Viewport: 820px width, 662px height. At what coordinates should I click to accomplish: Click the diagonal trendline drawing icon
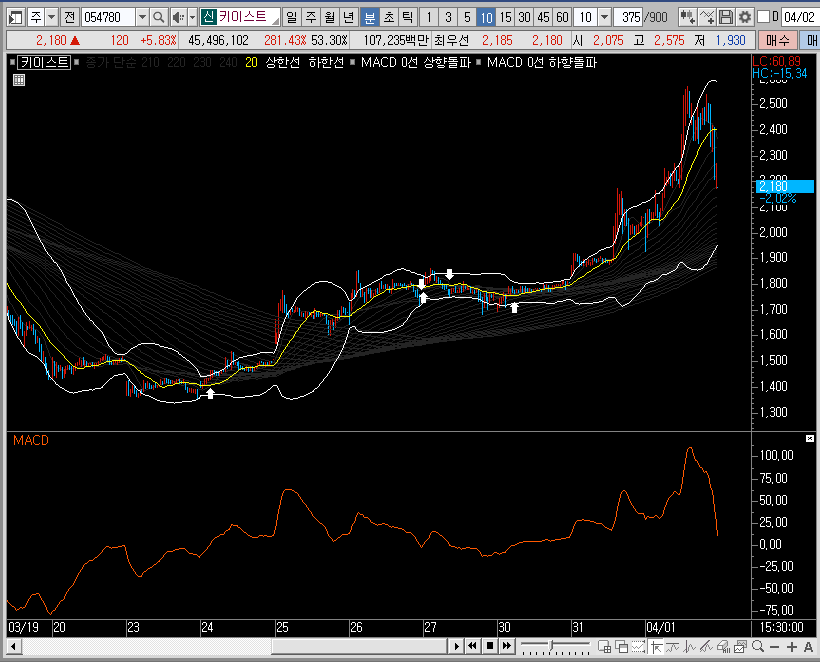[706, 647]
